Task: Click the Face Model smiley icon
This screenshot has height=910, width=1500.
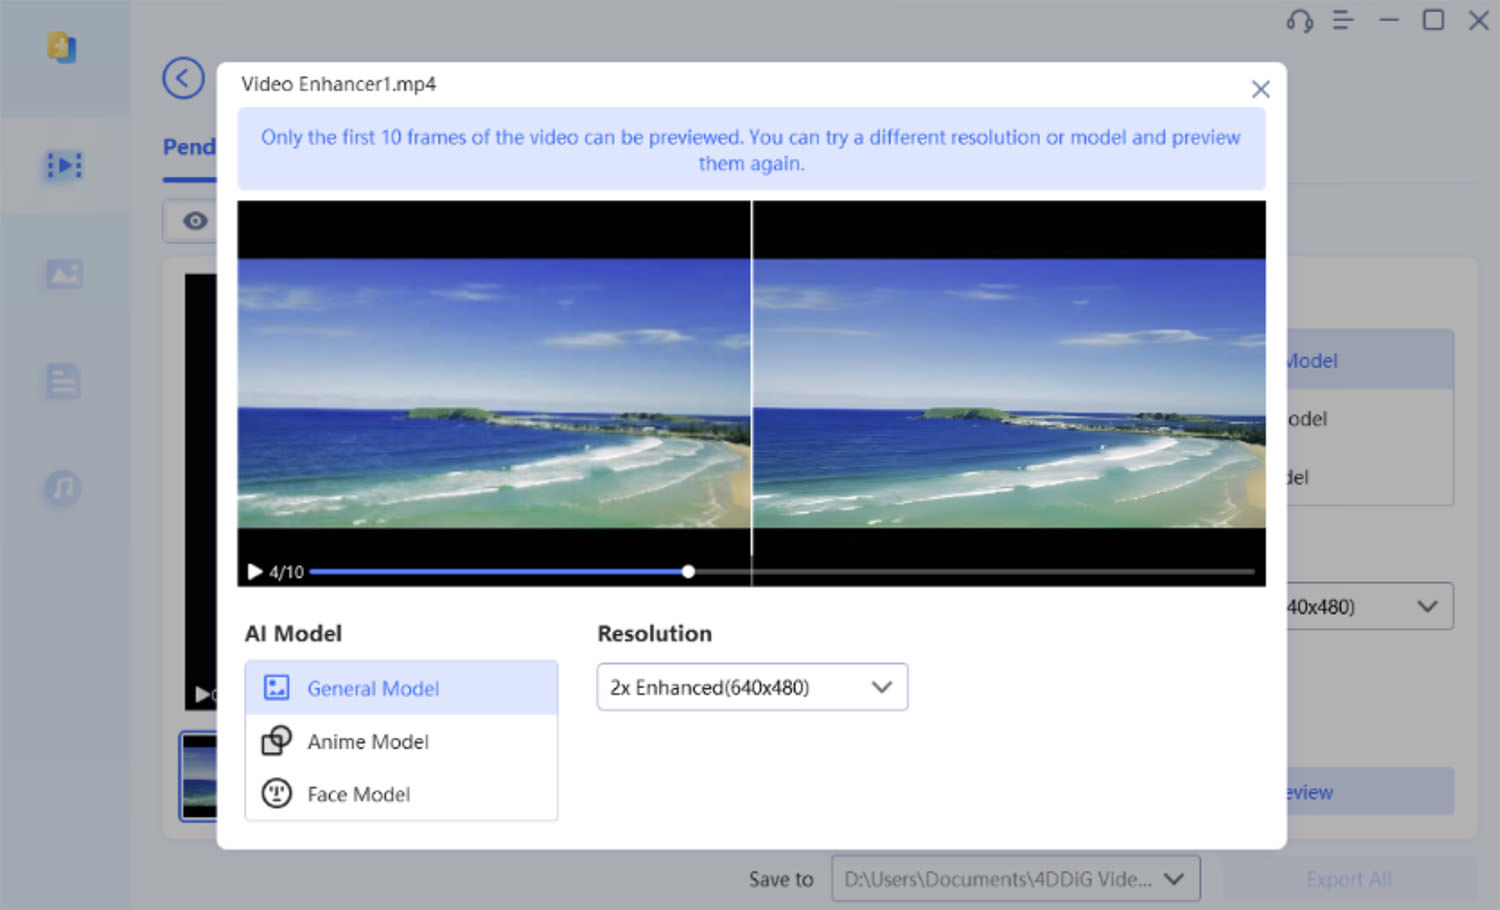Action: tap(276, 794)
